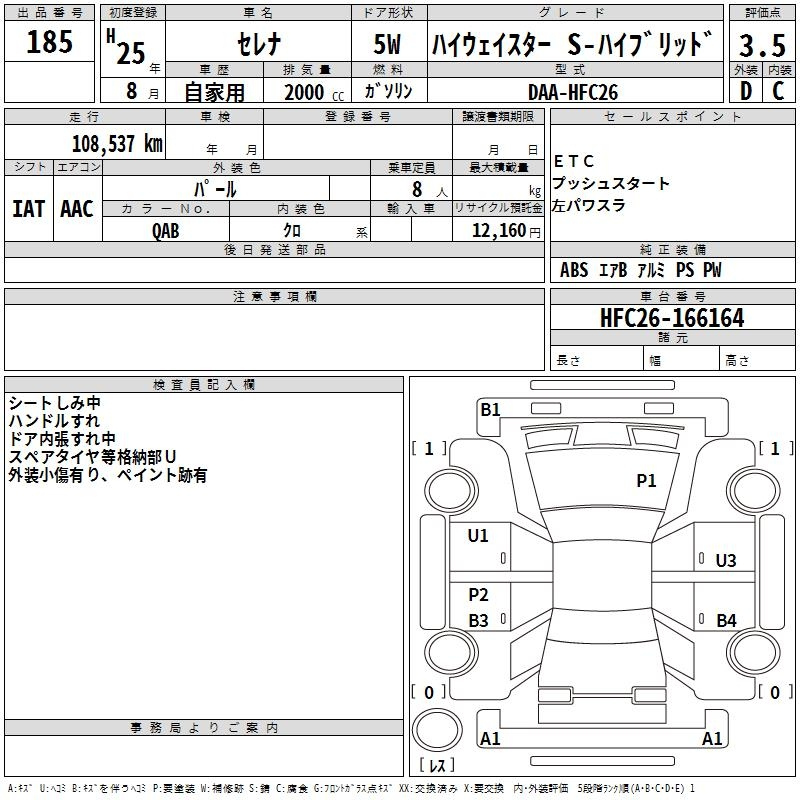Click air conditioner value AAC

(77, 209)
